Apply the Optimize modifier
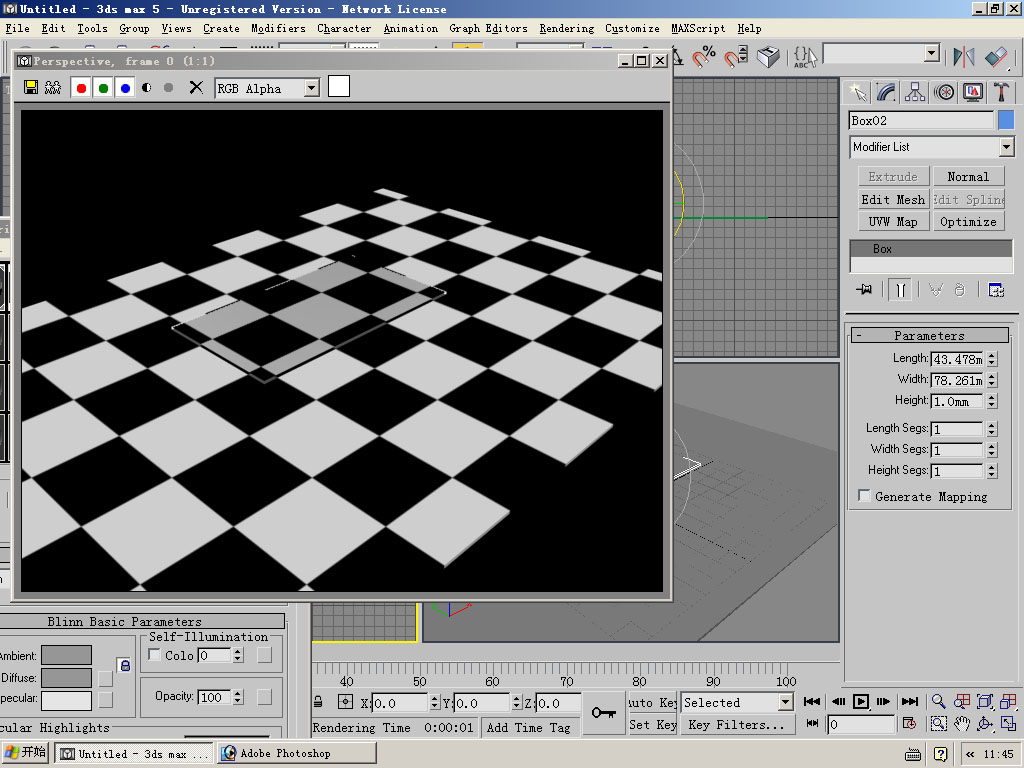 click(x=968, y=221)
